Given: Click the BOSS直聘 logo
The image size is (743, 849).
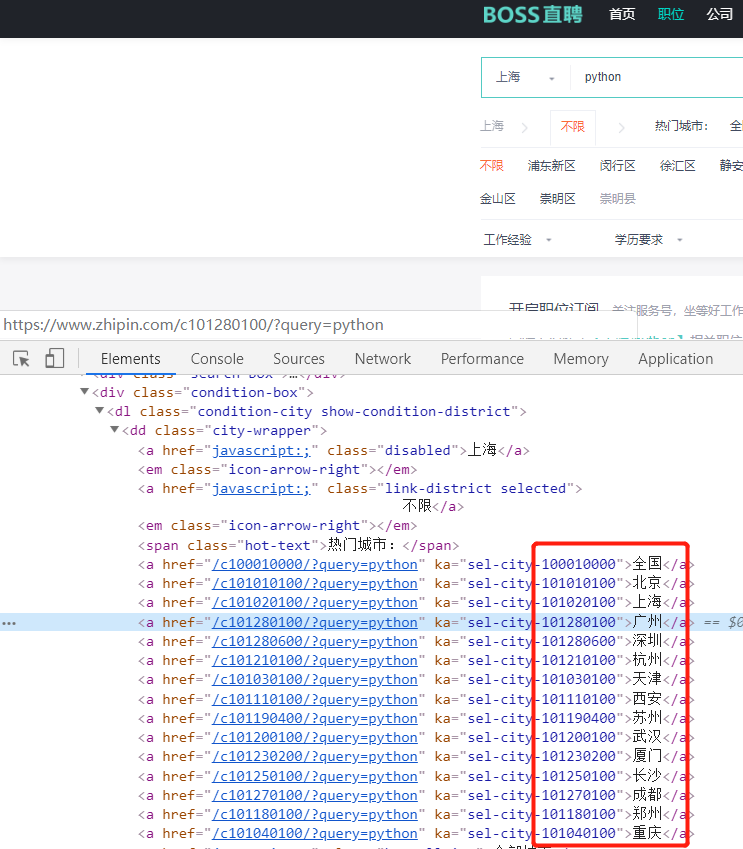Looking at the screenshot, I should (x=532, y=15).
